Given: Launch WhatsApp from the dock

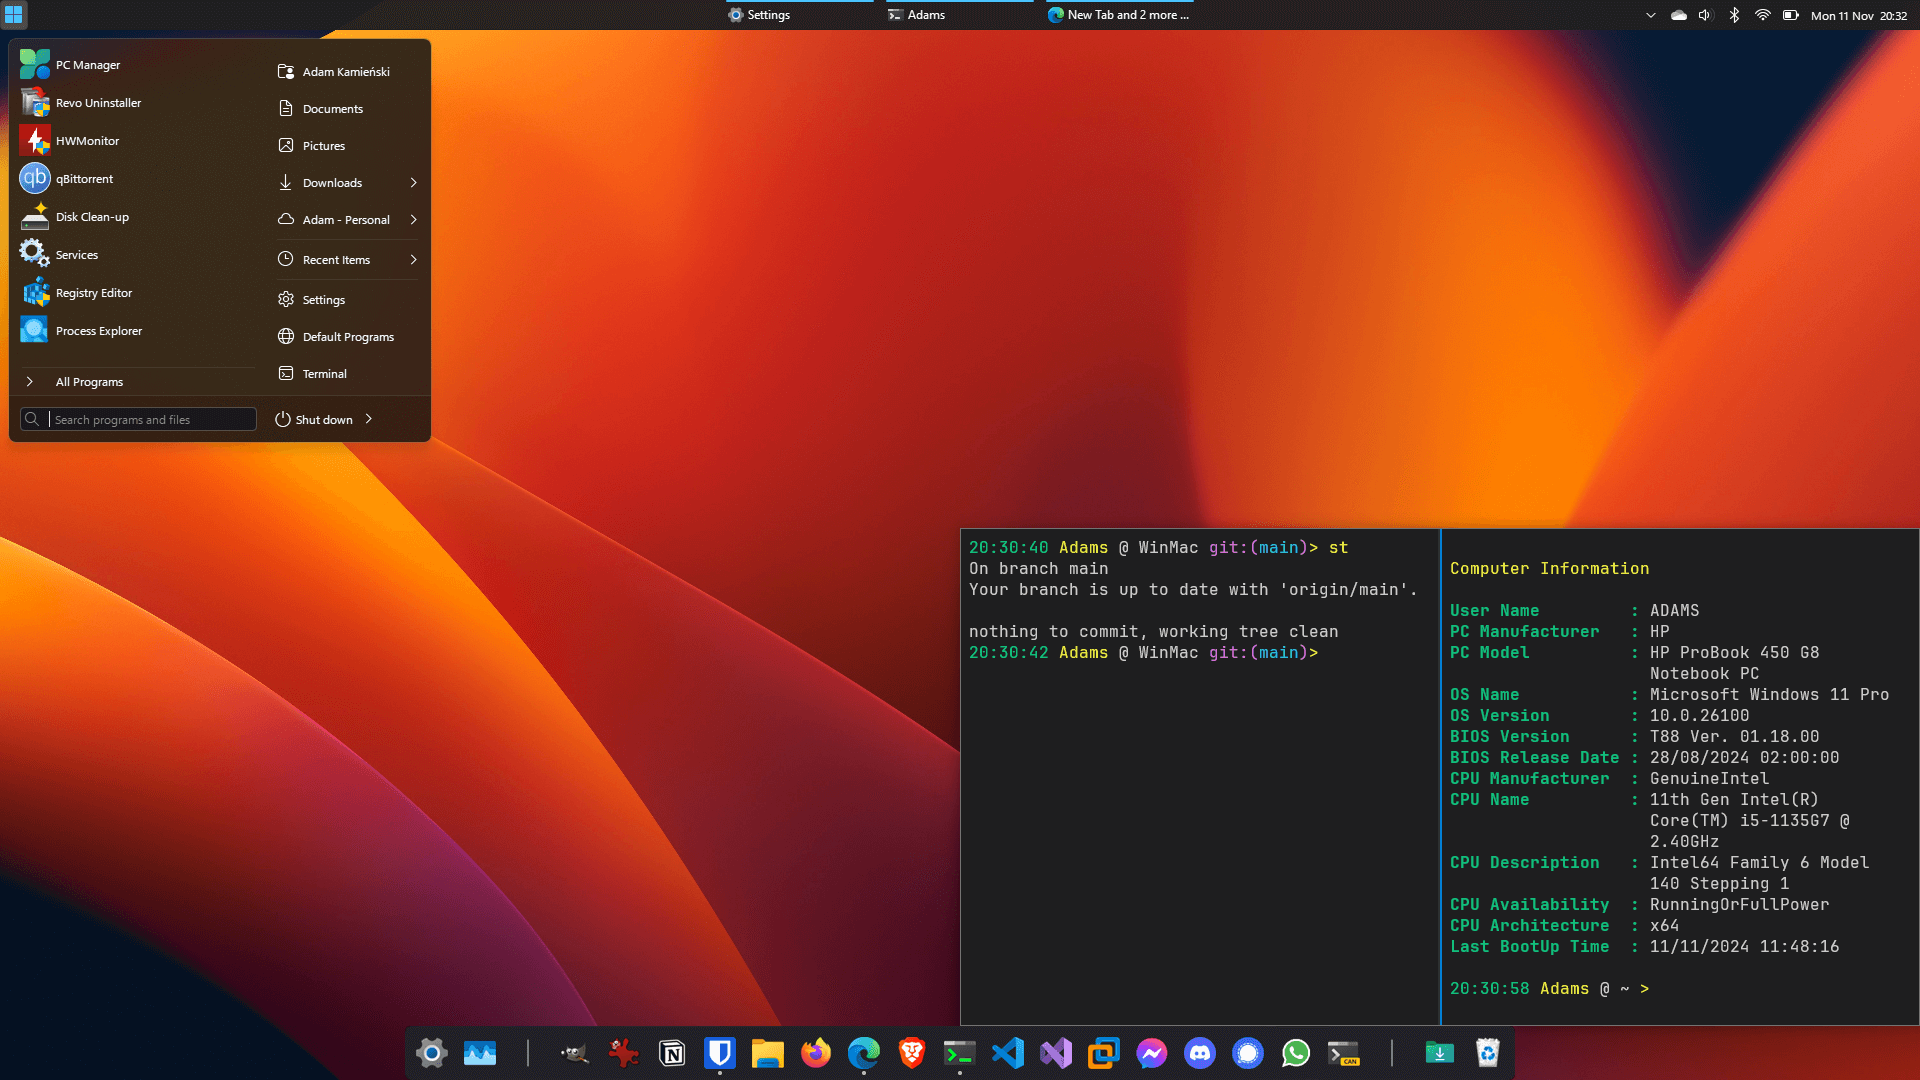Looking at the screenshot, I should [1296, 1053].
